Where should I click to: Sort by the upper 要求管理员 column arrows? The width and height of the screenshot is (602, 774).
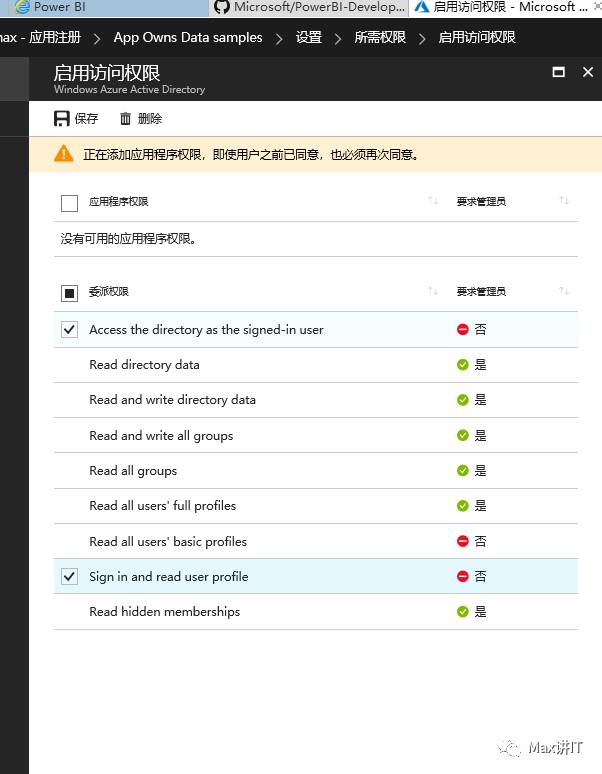pos(564,200)
